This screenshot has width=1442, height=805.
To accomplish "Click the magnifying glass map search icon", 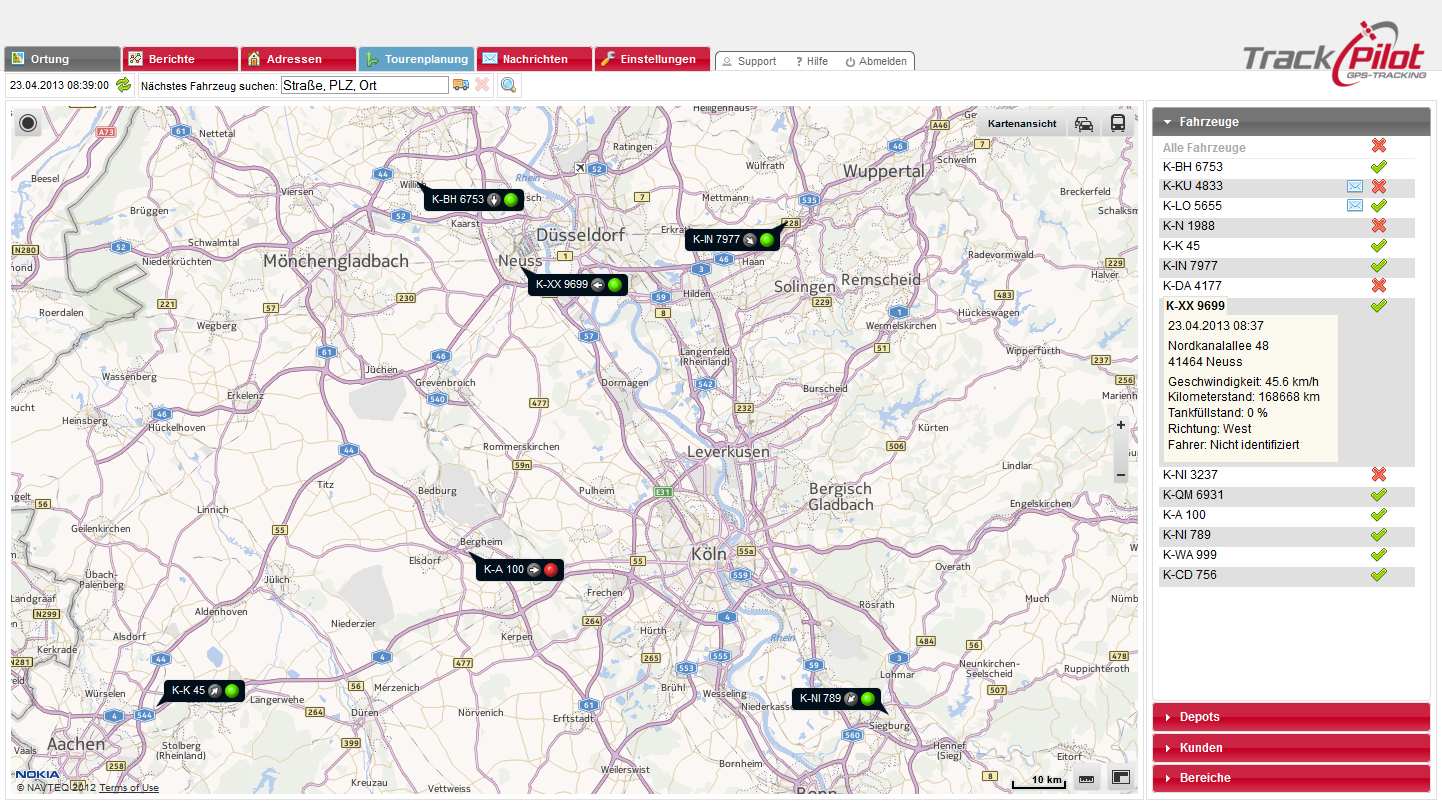I will tap(509, 86).
